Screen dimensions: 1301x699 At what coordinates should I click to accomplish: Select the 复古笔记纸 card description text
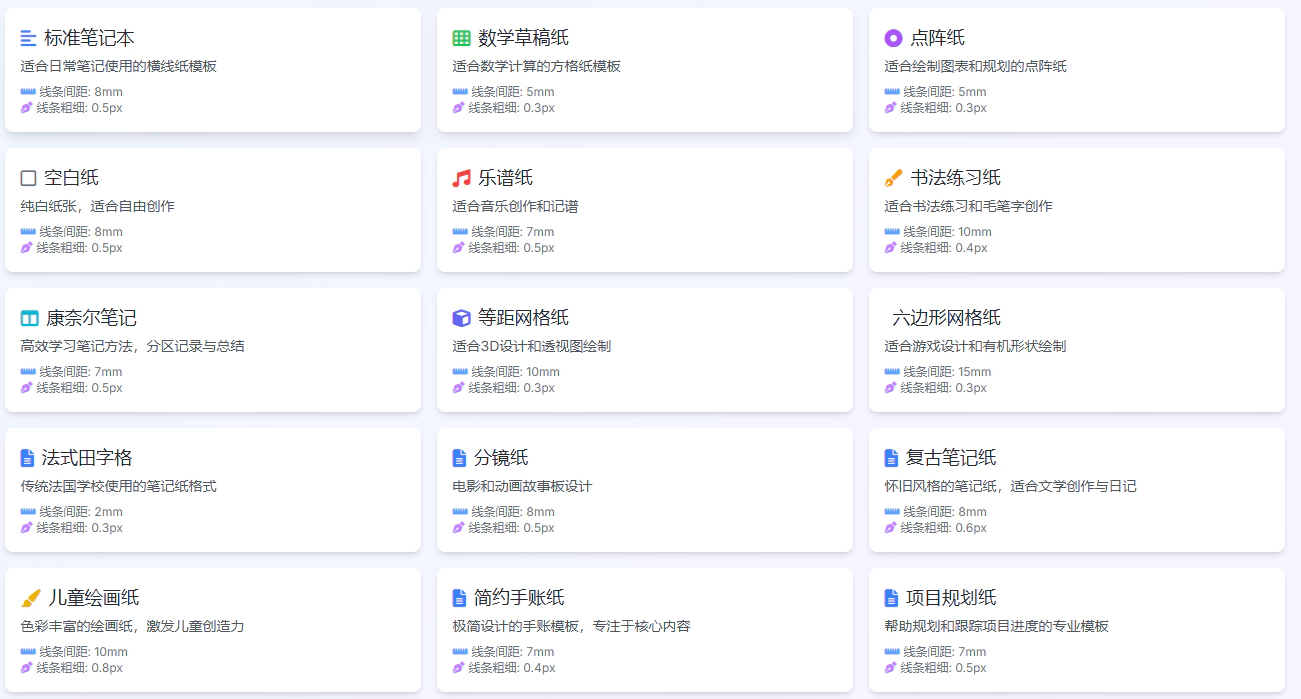(1010, 486)
